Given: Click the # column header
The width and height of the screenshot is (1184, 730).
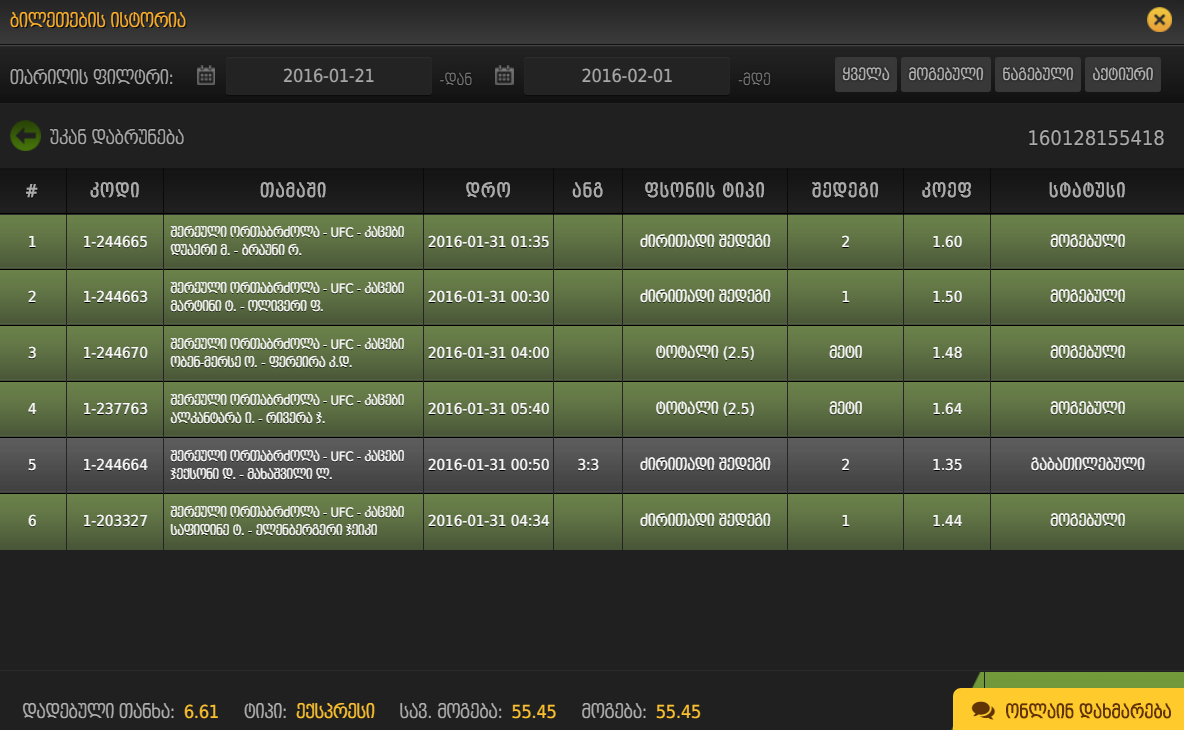Looking at the screenshot, I should 32,190.
